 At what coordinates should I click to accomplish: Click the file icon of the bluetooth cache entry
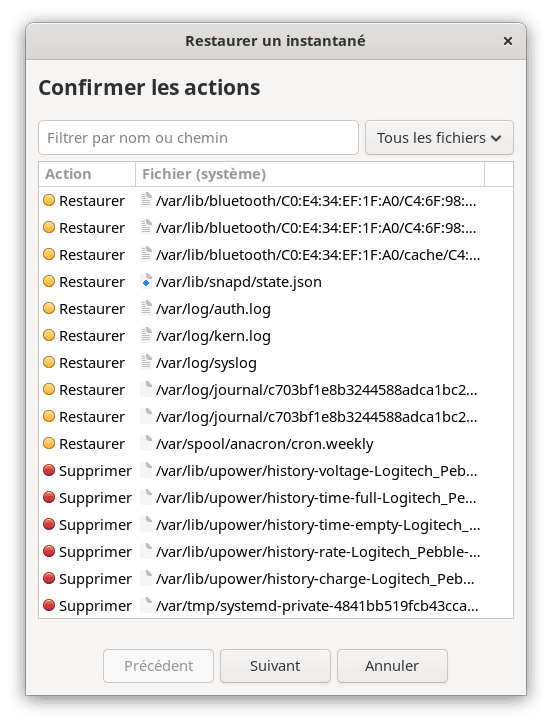(x=146, y=254)
